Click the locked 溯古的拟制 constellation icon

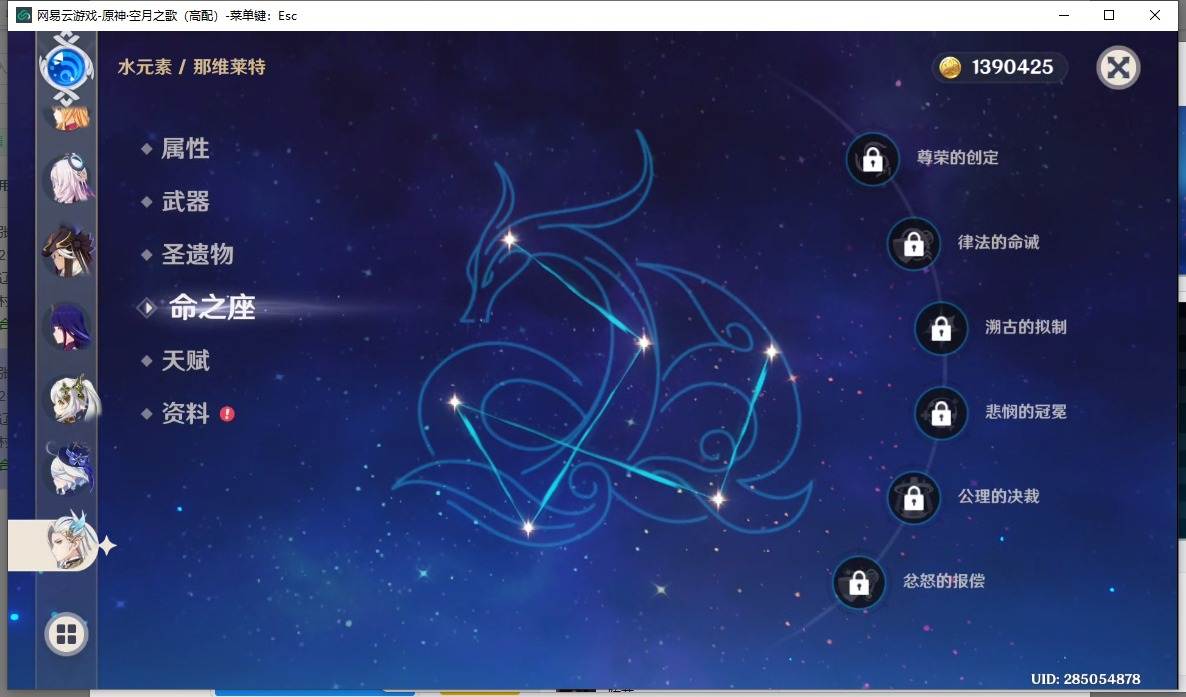(x=941, y=328)
